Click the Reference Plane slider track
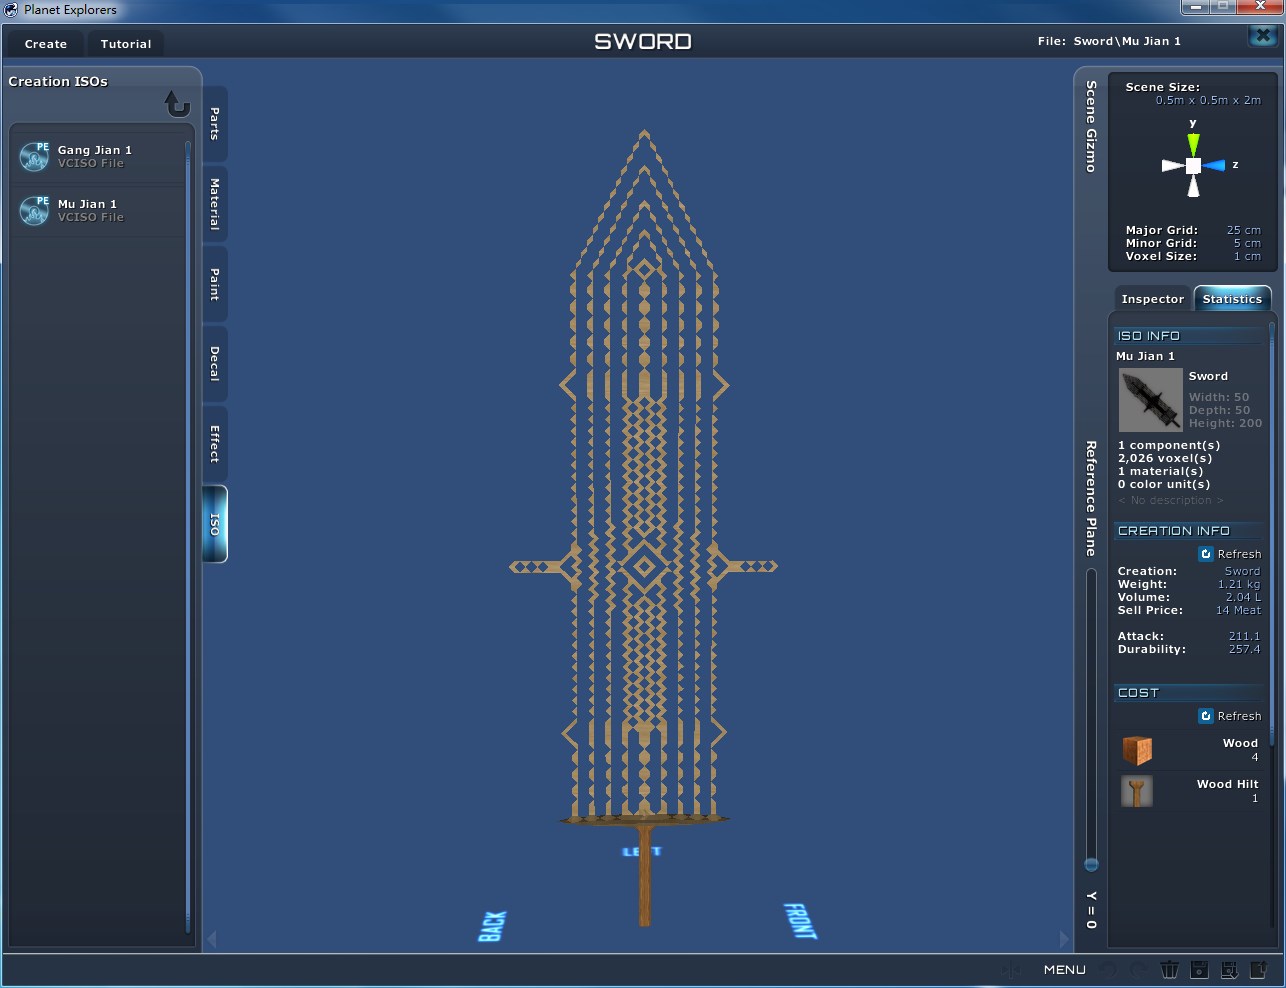The width and height of the screenshot is (1286, 988). pyautogui.click(x=1091, y=720)
